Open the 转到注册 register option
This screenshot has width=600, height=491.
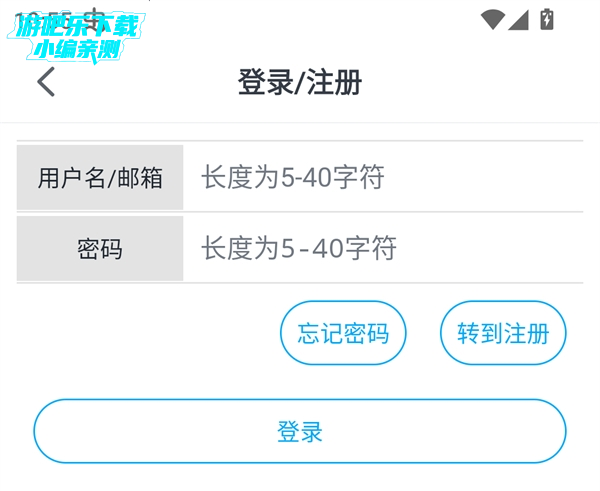point(503,333)
